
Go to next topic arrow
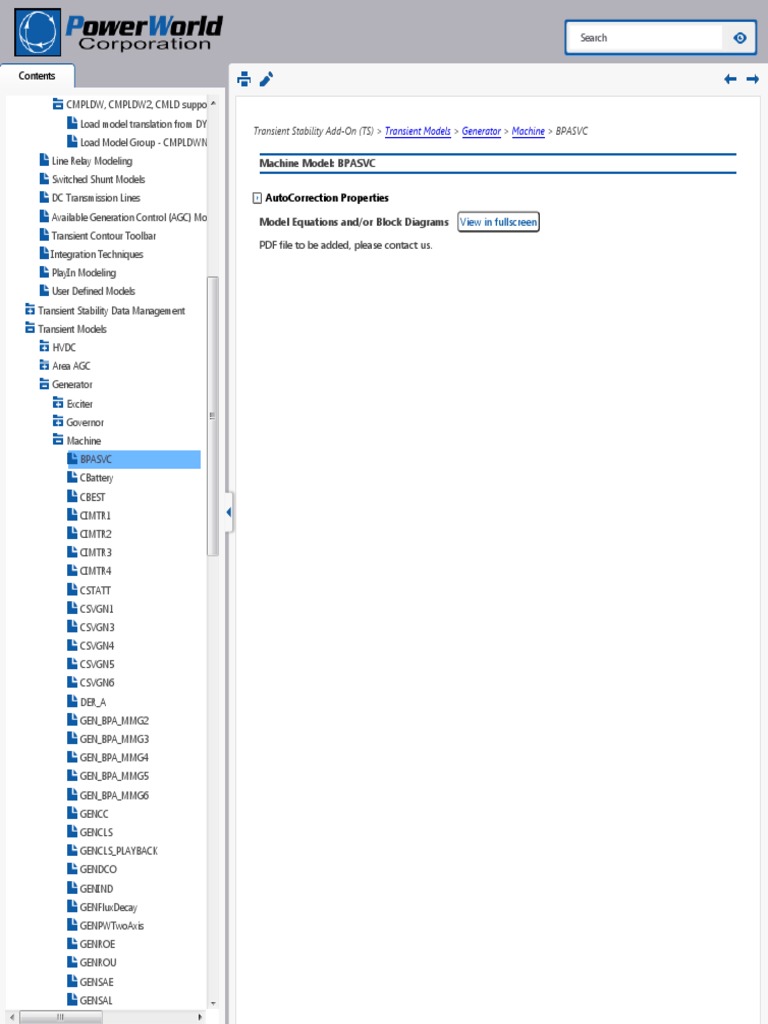click(x=752, y=79)
